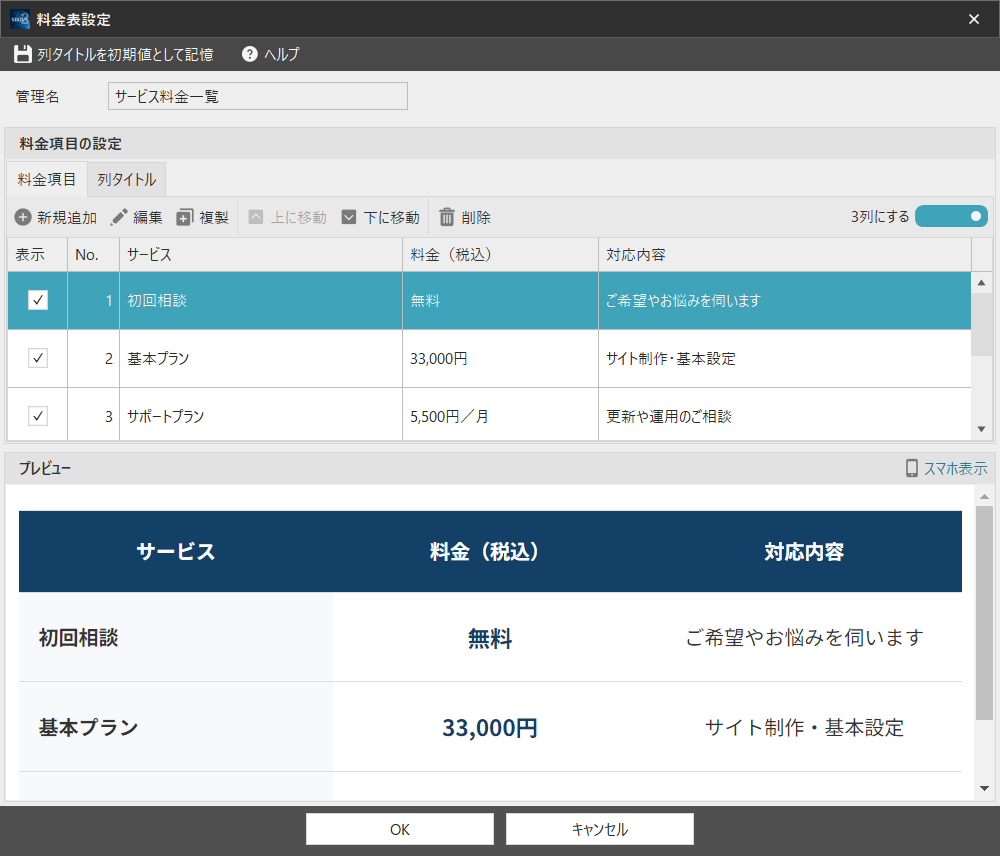Click the 複製 label

pos(214,218)
